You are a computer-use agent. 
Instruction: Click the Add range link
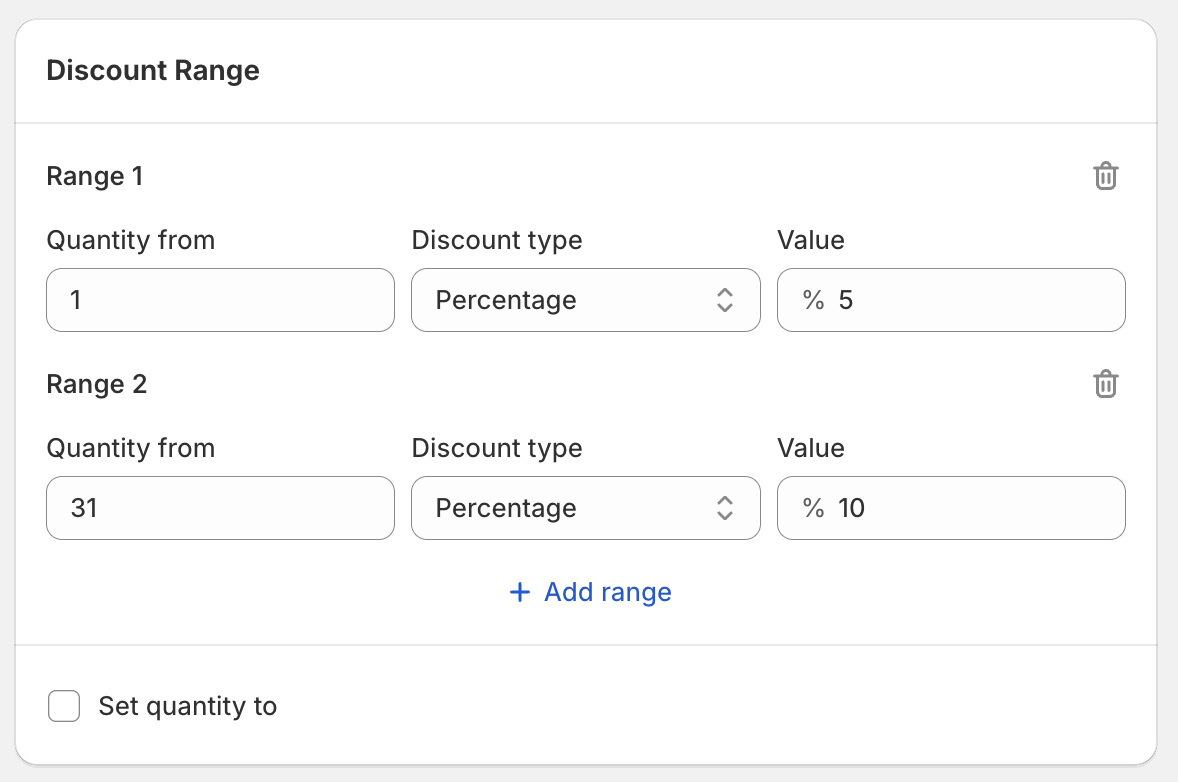(x=607, y=593)
